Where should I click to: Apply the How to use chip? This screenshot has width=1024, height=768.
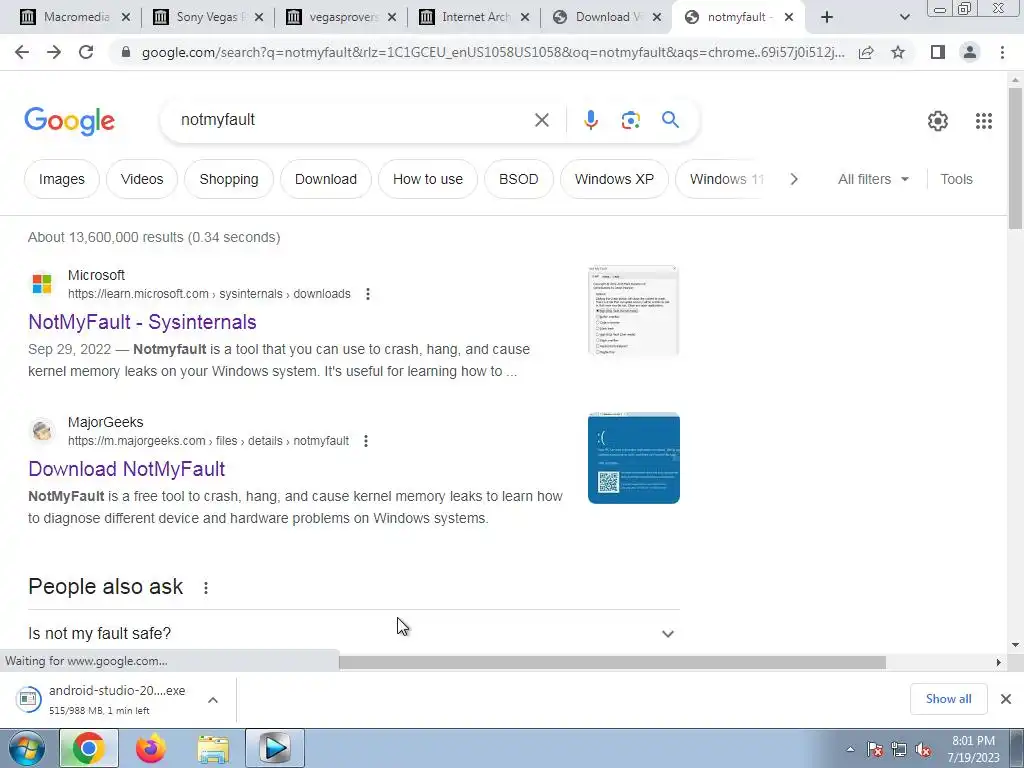(428, 179)
